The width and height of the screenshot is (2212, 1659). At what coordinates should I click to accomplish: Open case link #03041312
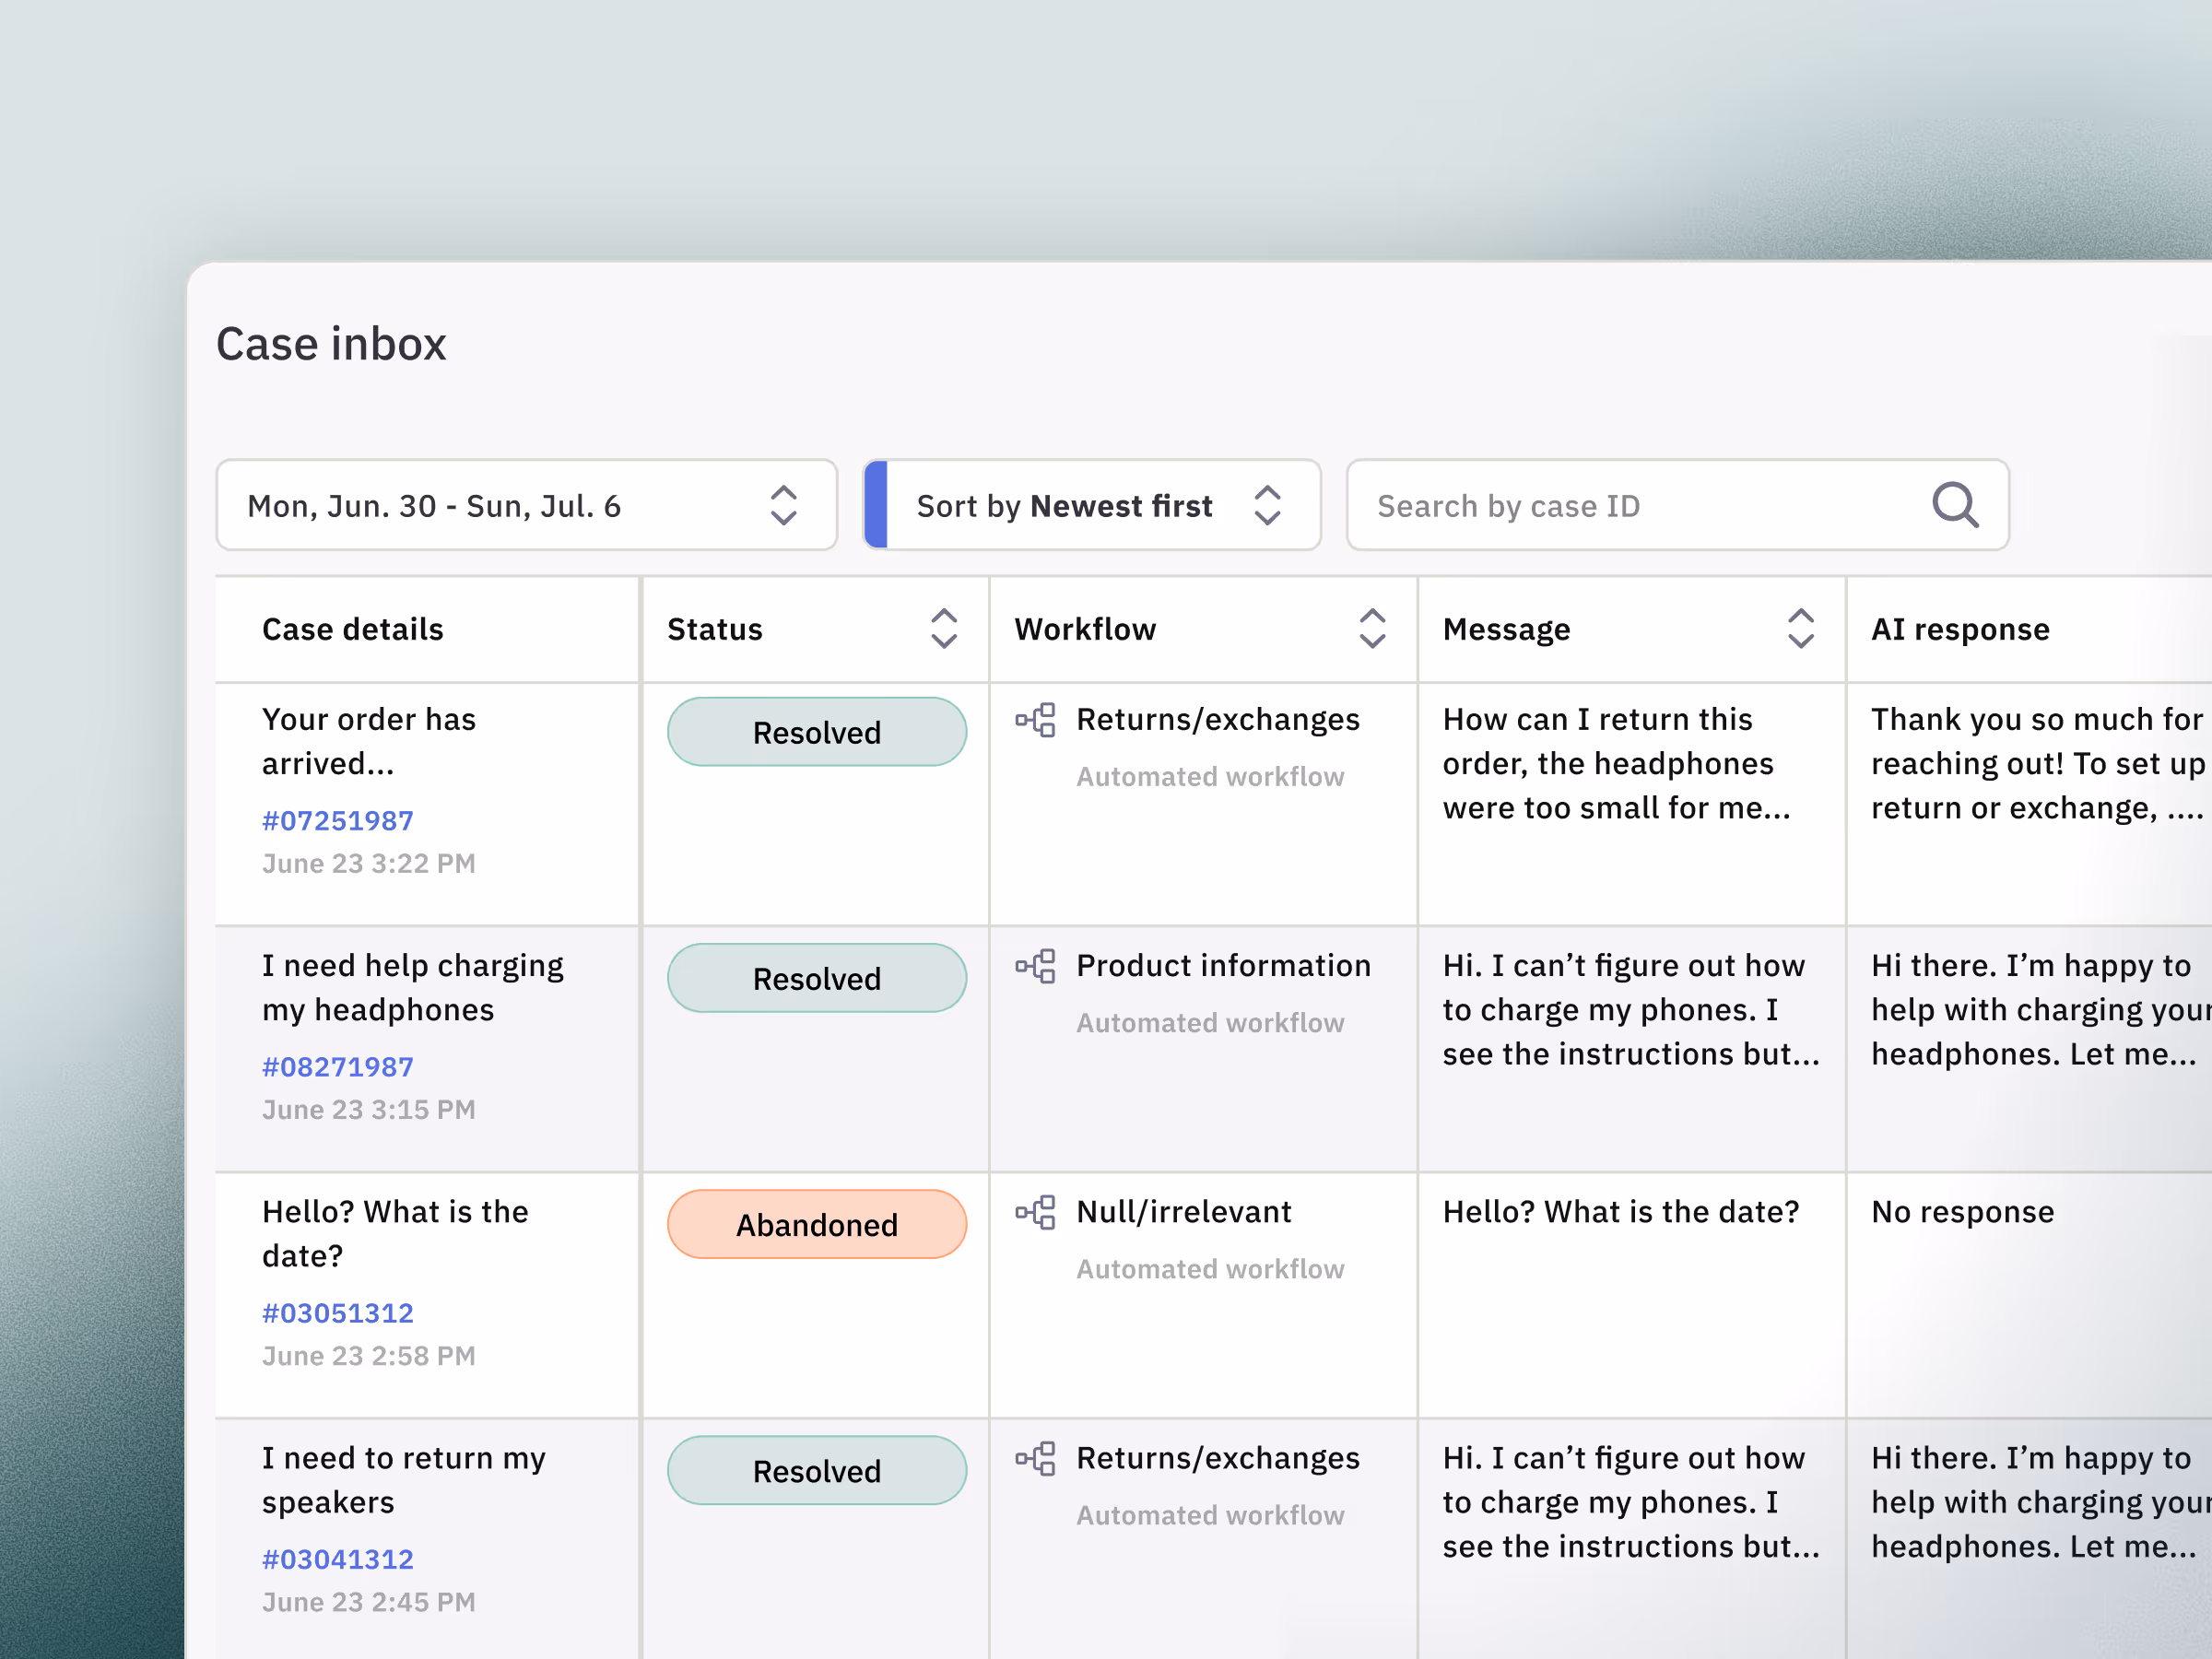click(x=337, y=1559)
